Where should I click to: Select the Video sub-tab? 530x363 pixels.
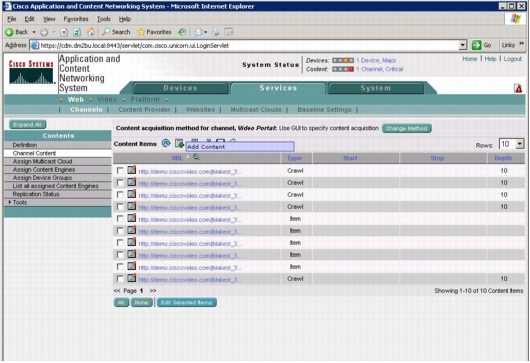[x=107, y=99]
